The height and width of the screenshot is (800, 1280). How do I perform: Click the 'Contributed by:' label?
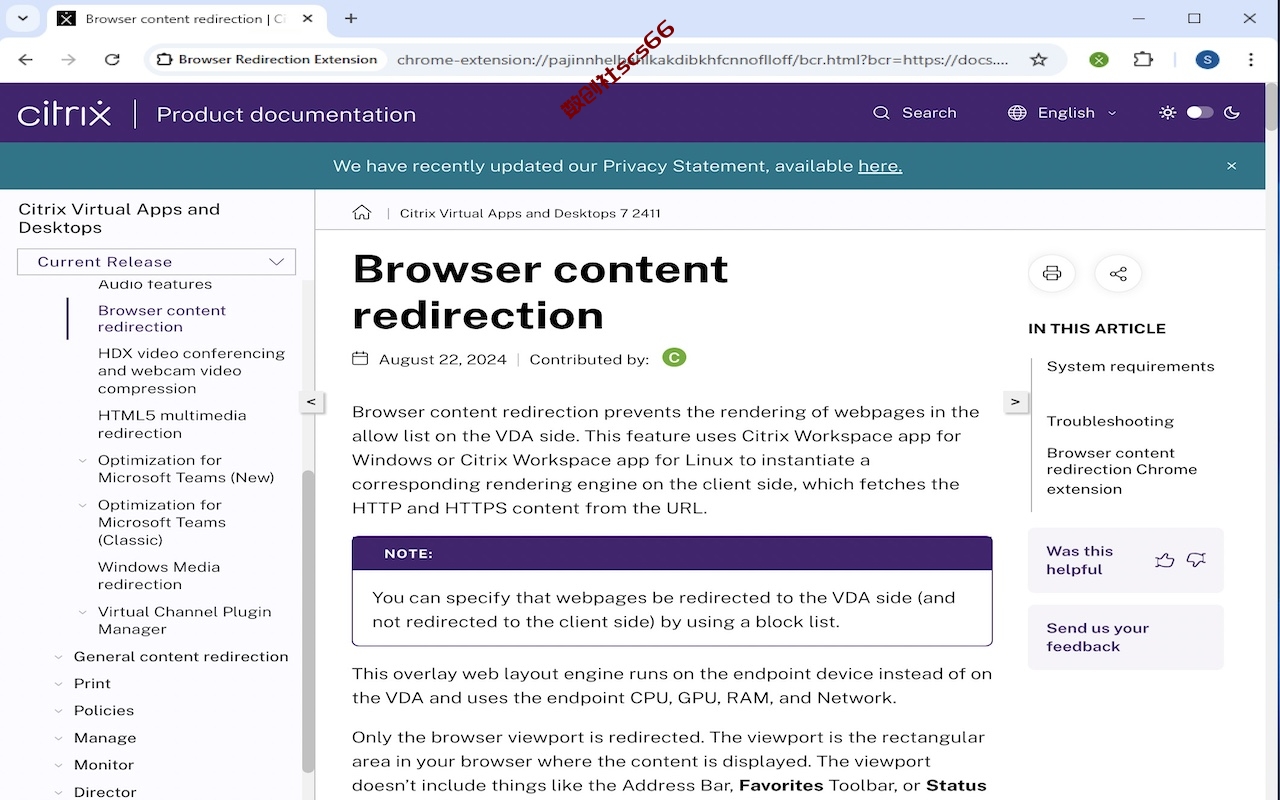point(589,359)
